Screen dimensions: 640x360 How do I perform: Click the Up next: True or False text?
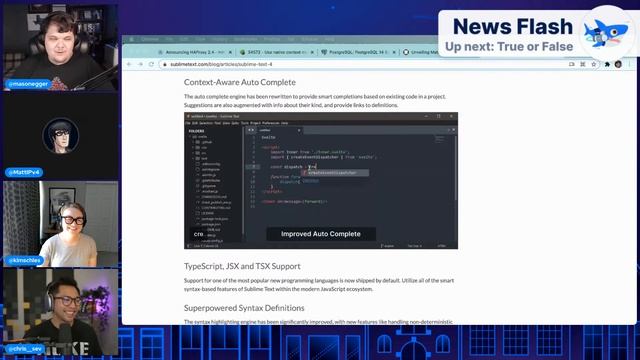click(509, 47)
